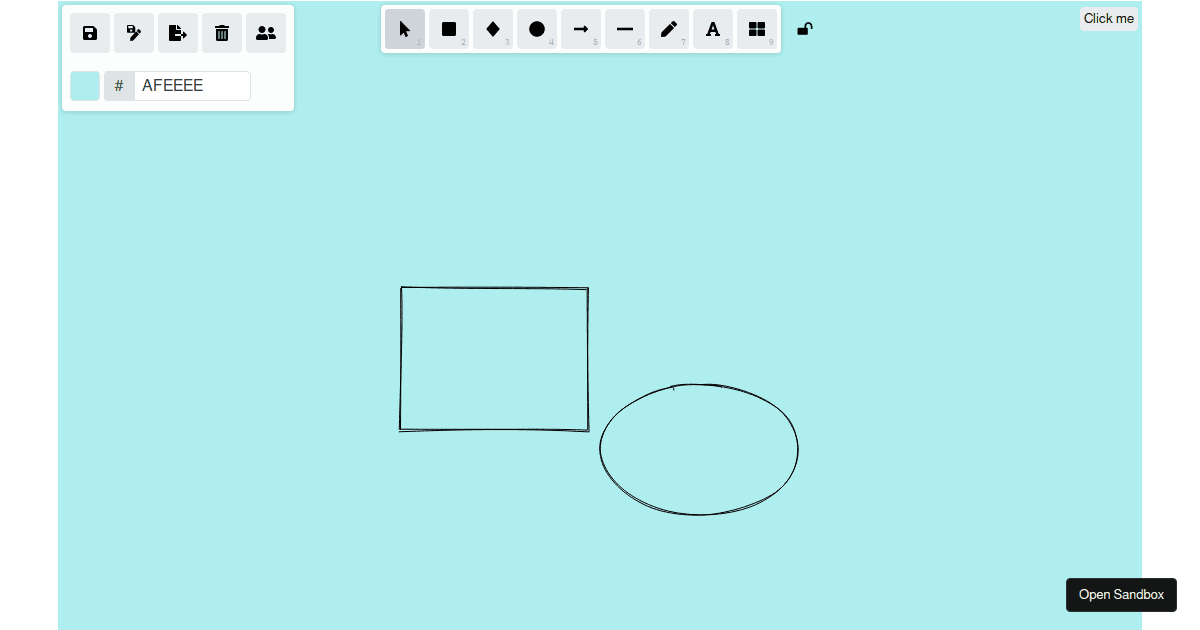Click the Save icon
1200x630 pixels.
pyautogui.click(x=89, y=33)
